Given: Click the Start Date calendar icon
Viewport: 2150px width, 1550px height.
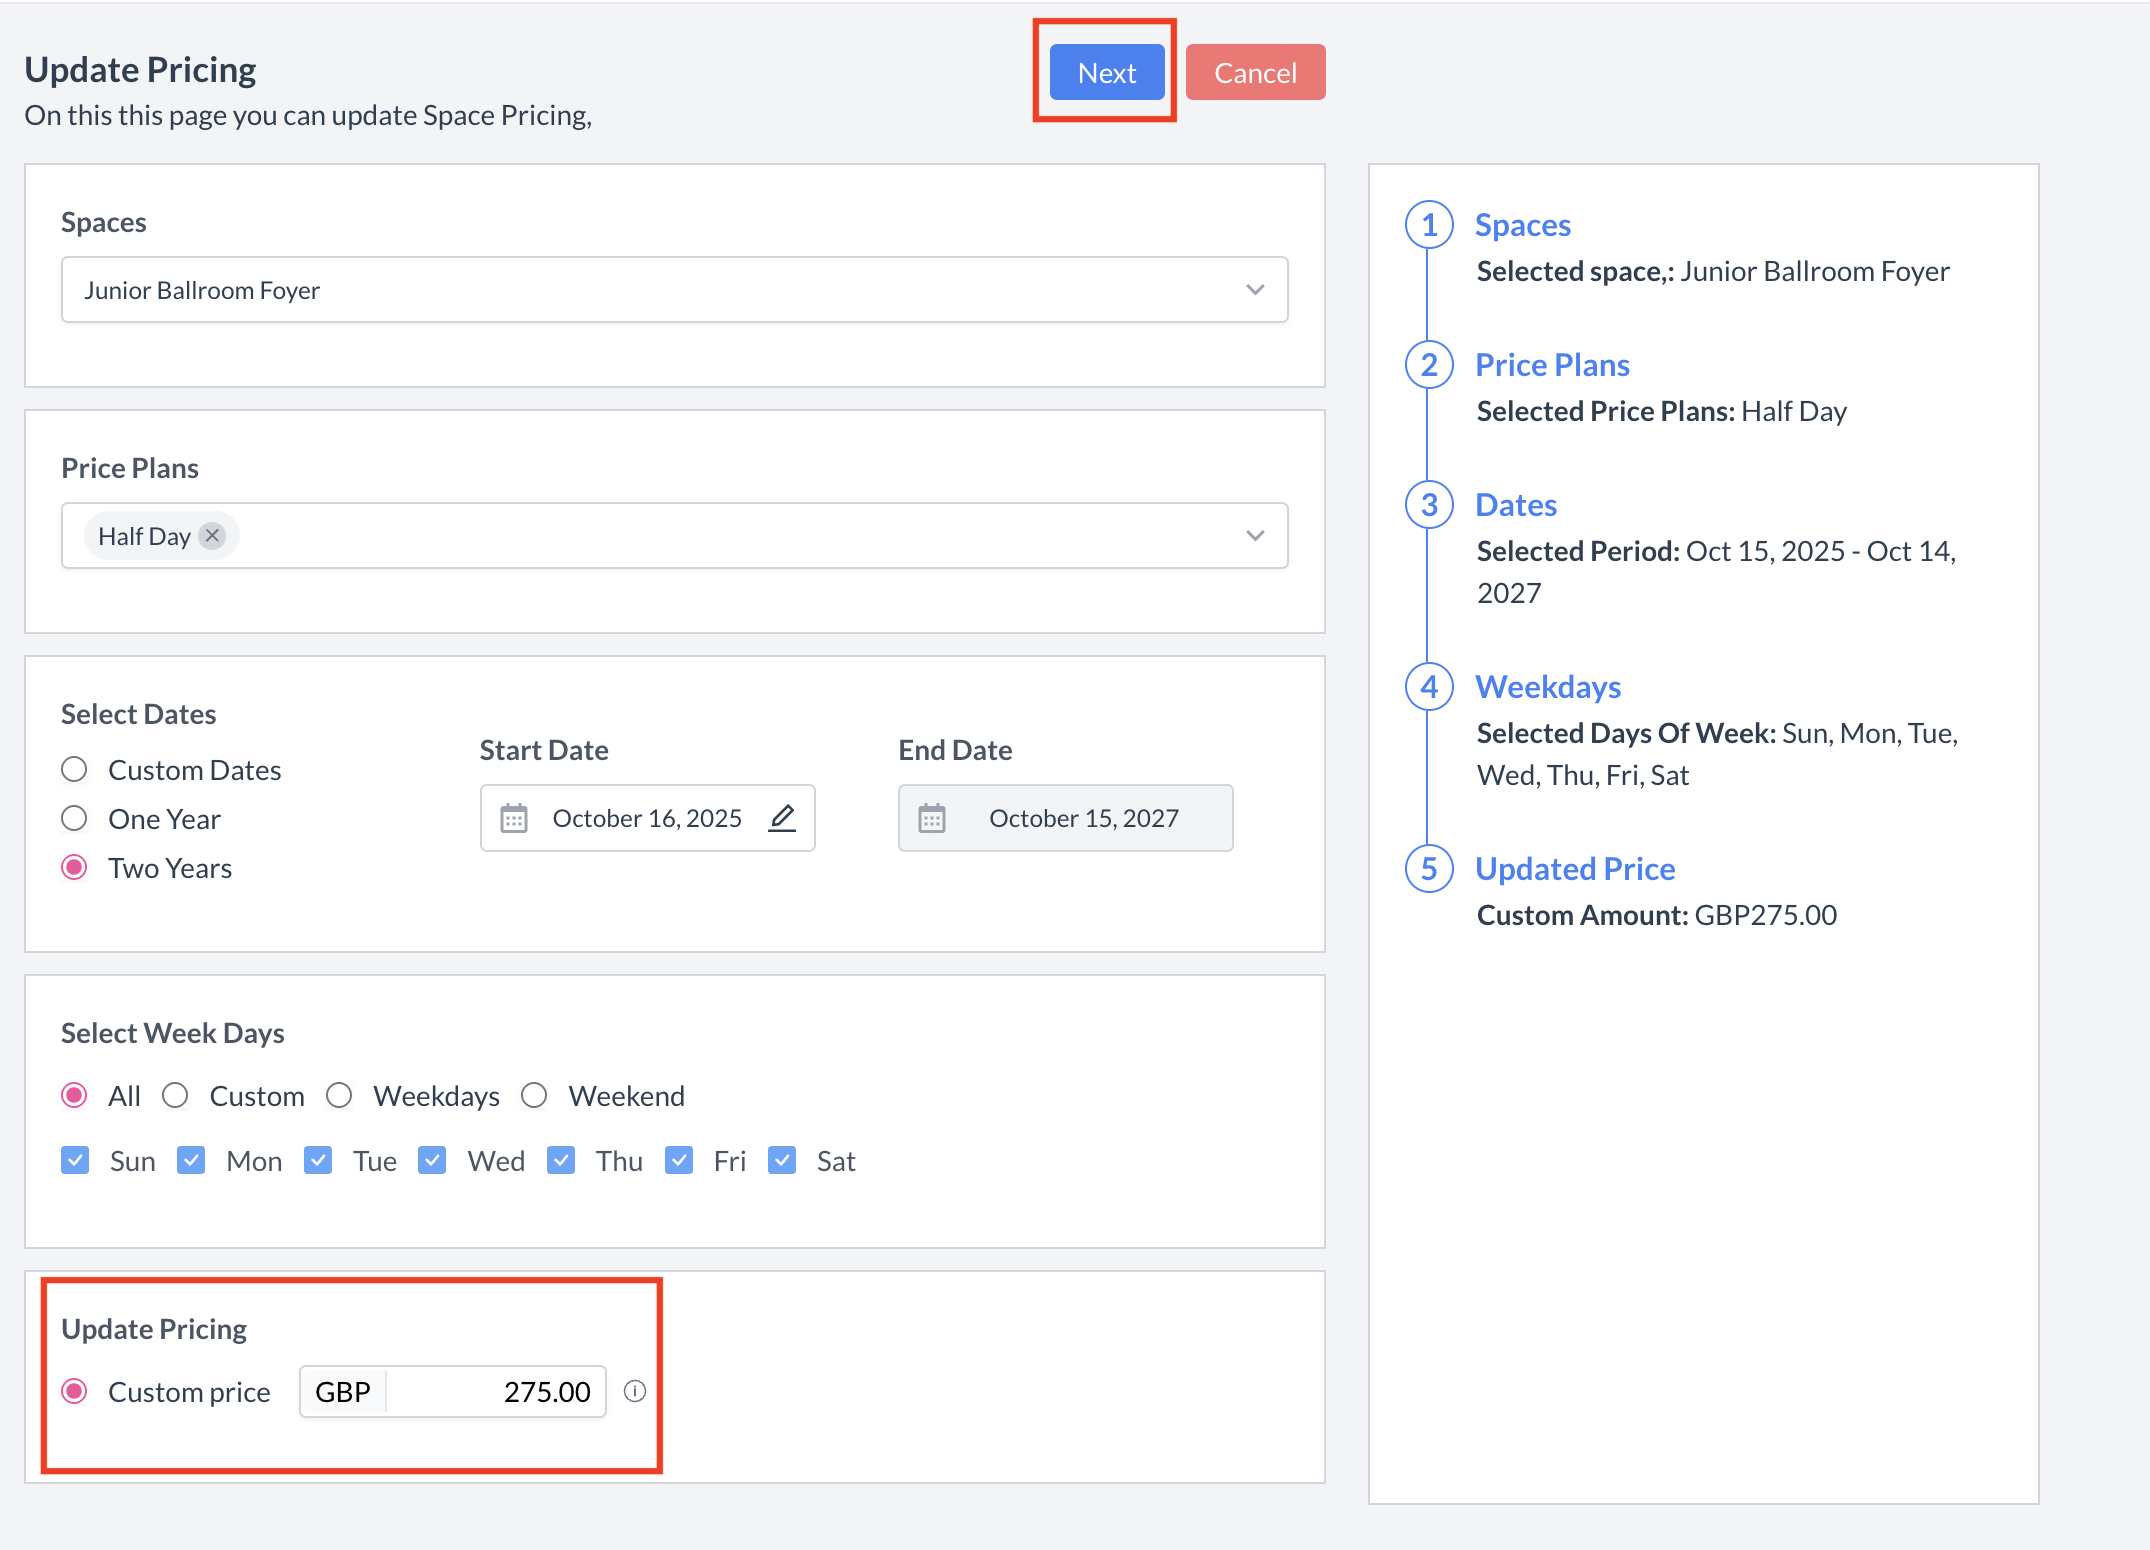Looking at the screenshot, I should (x=514, y=818).
